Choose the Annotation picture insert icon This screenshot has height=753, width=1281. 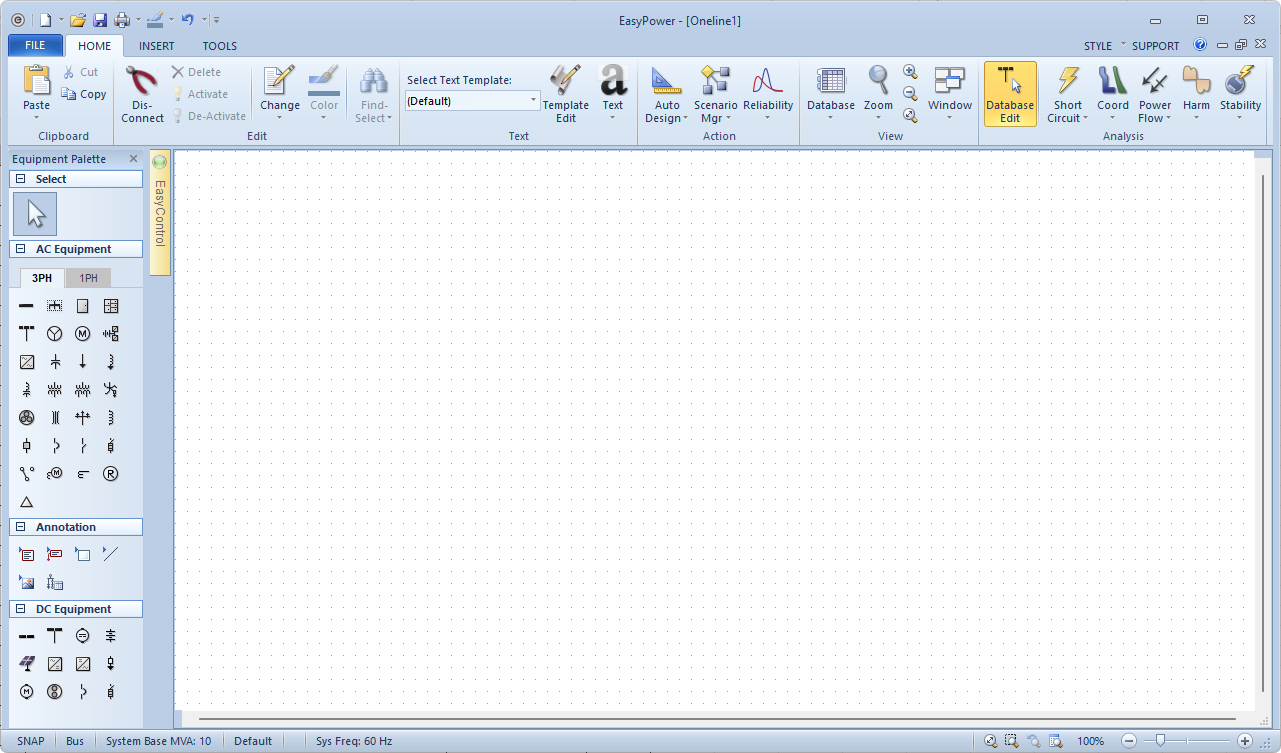click(27, 582)
